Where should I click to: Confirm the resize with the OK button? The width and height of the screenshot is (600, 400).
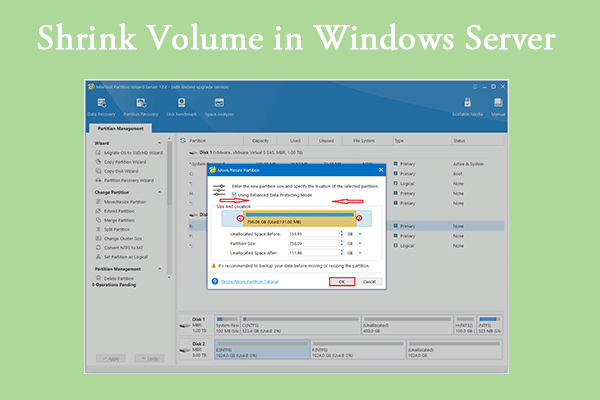[342, 282]
